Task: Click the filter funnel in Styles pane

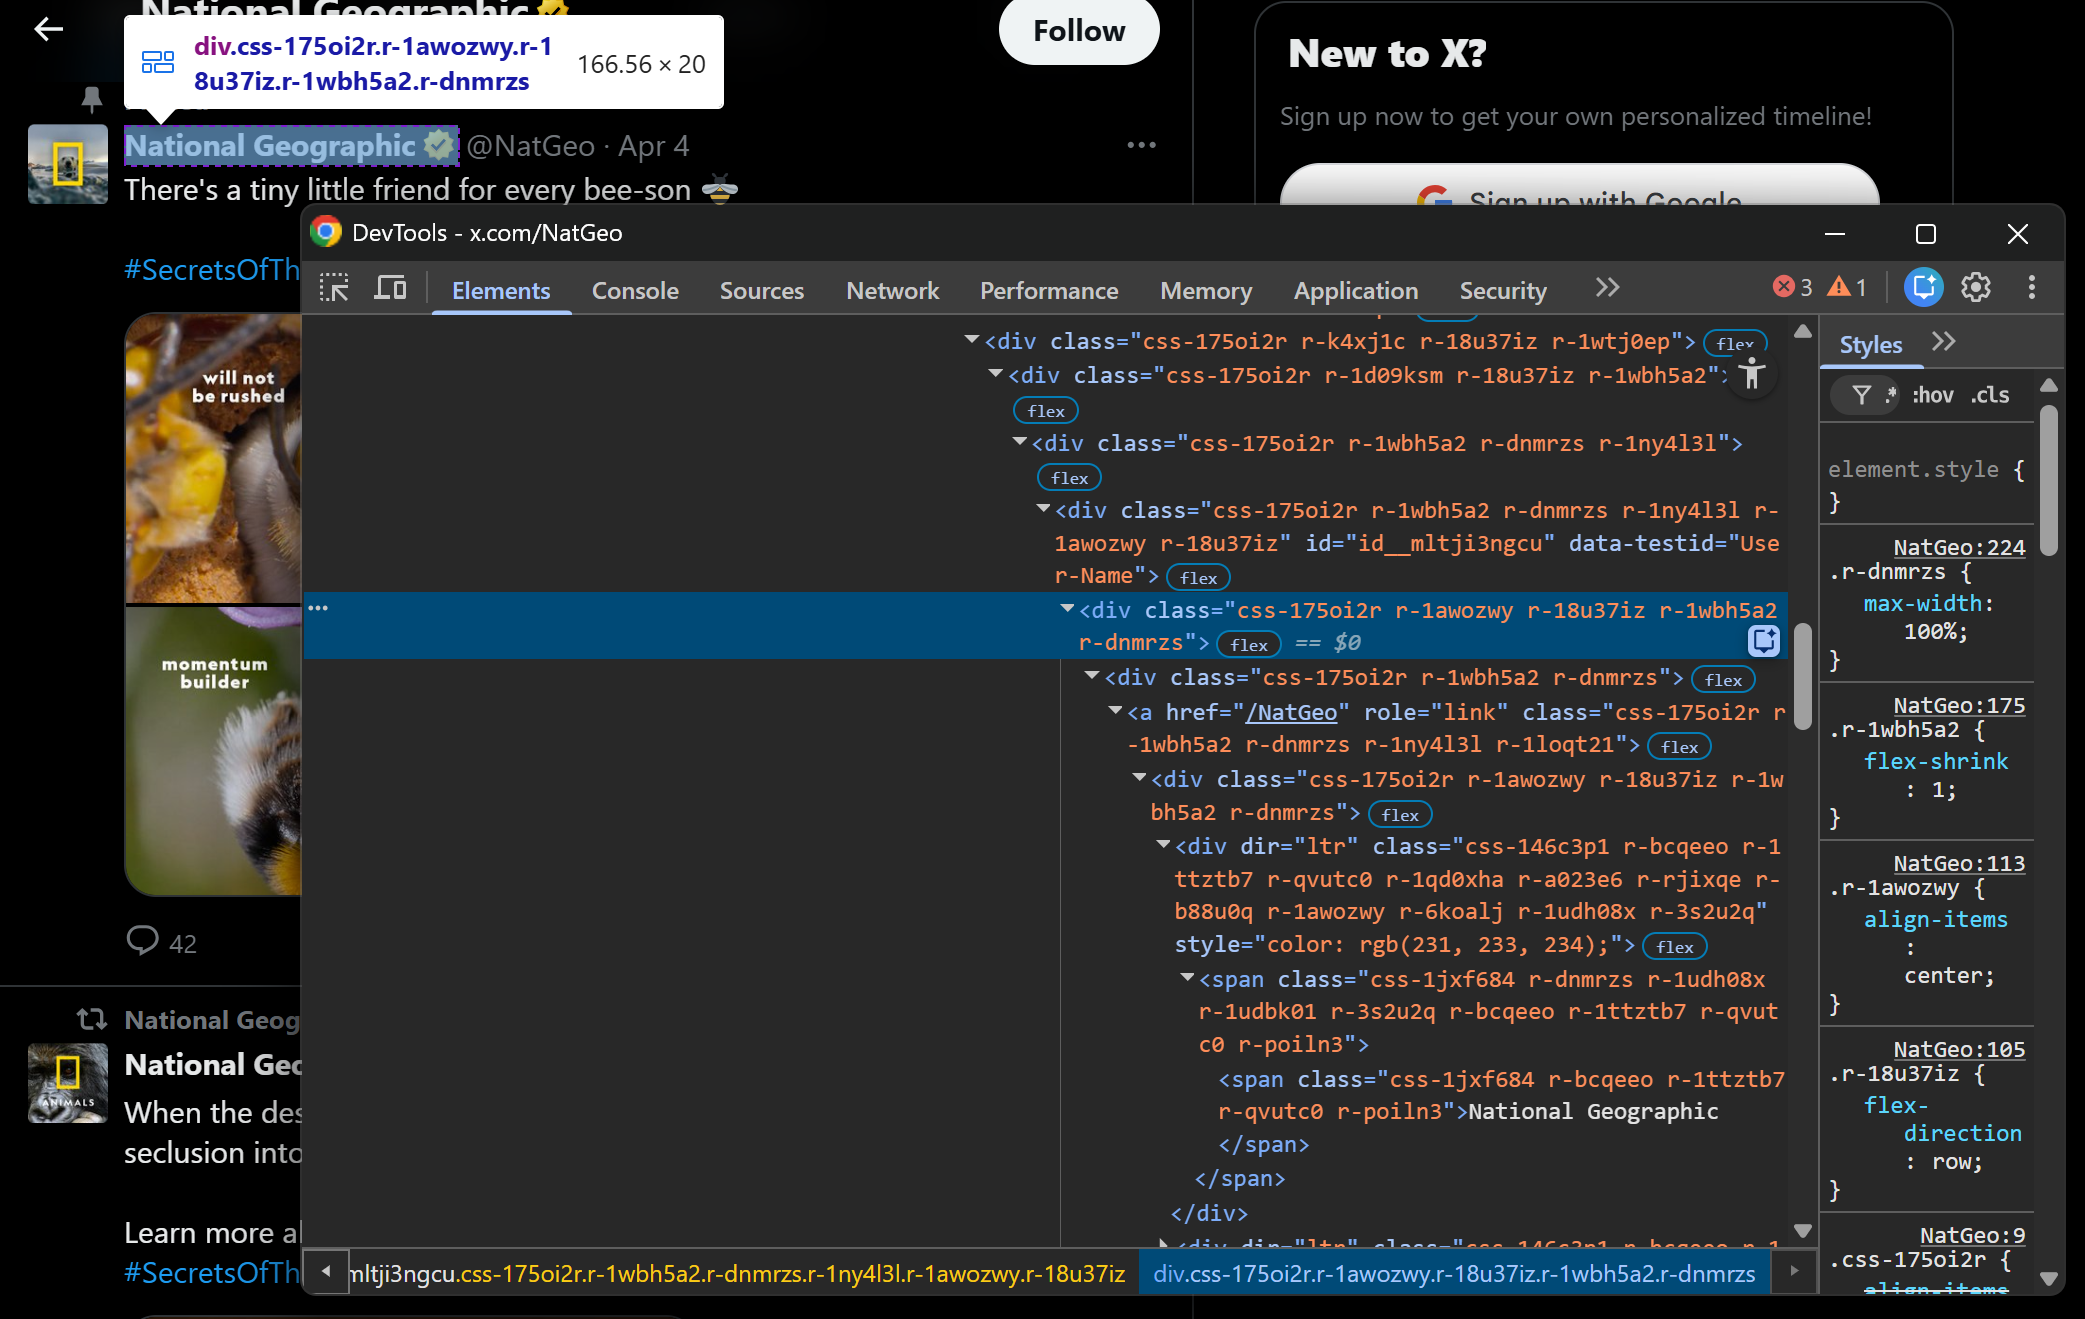Action: [x=1861, y=395]
